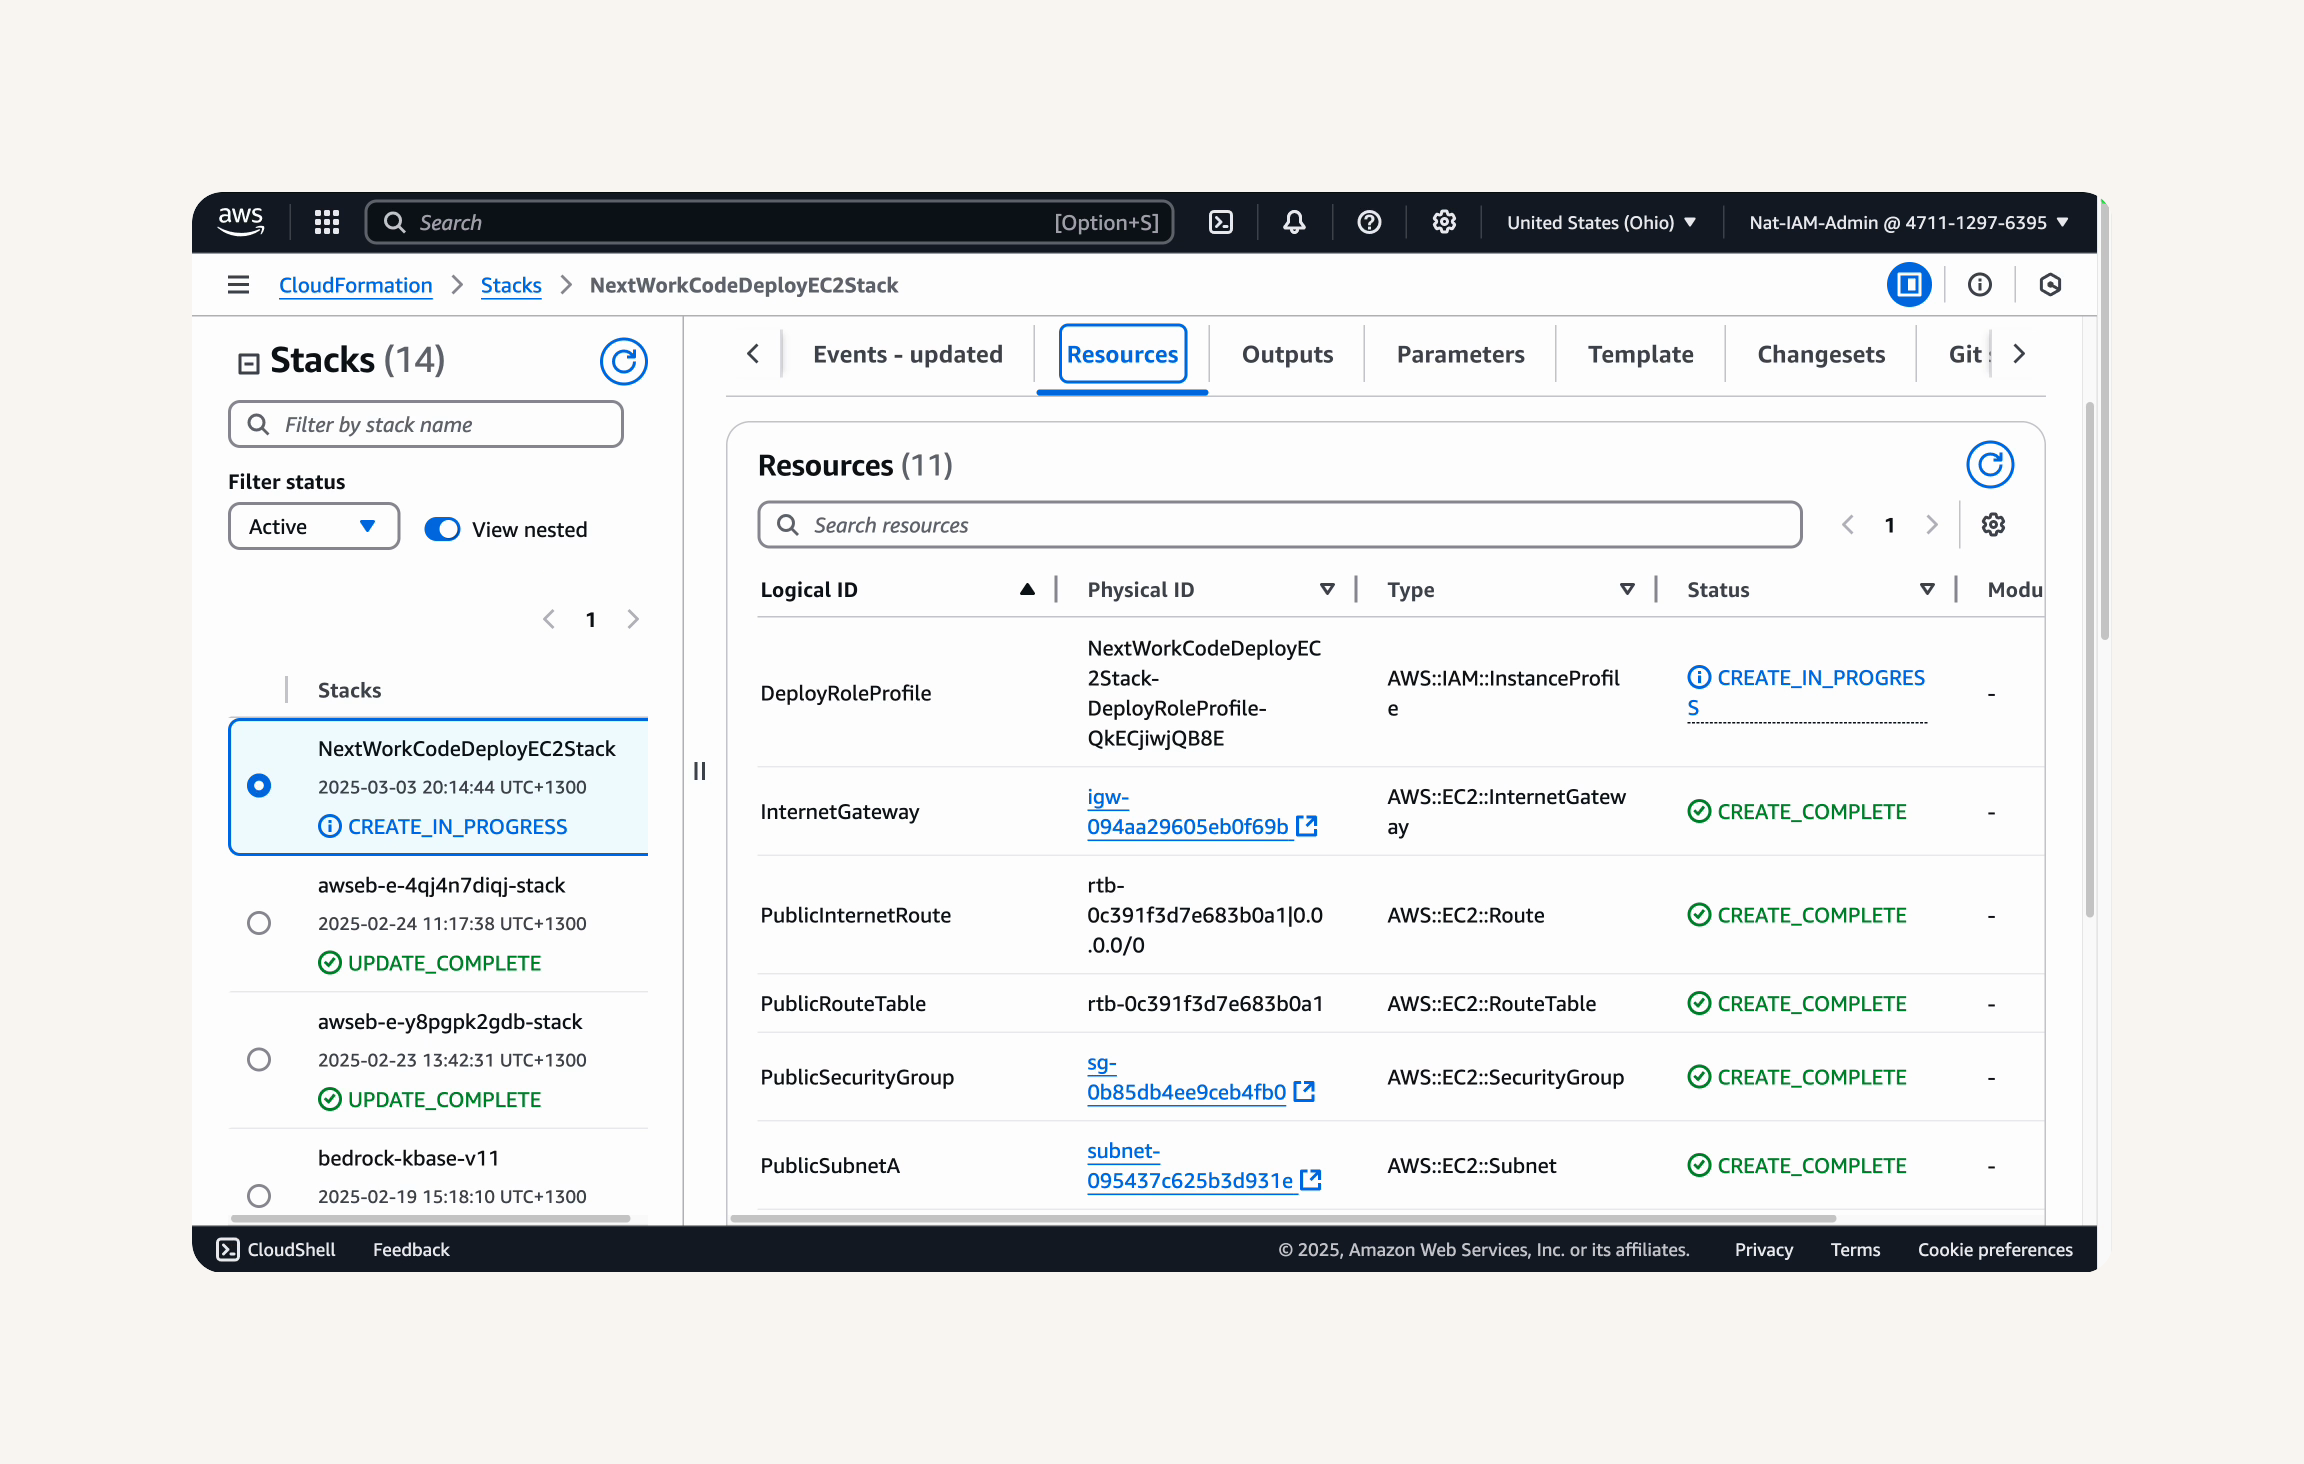Switch to the Events - updated tab
This screenshot has width=2304, height=1464.
point(908,354)
